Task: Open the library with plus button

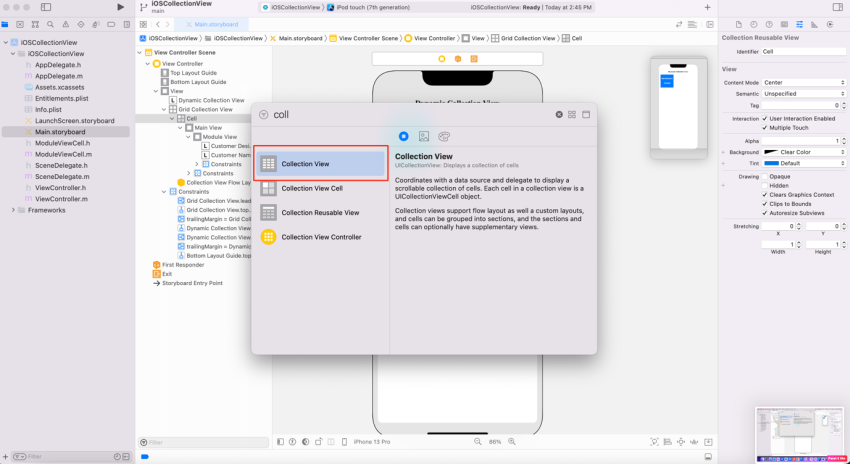Action: [707, 7]
